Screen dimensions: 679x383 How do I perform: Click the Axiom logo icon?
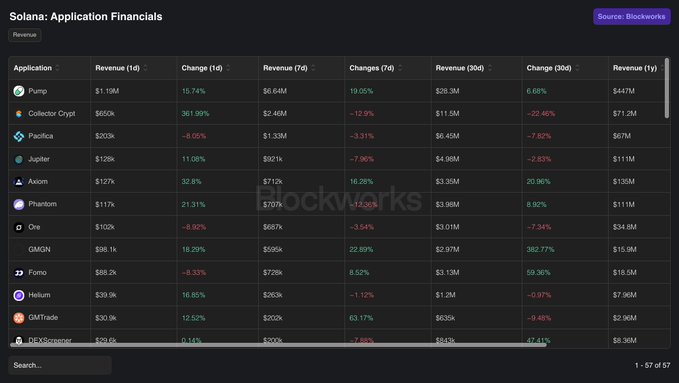[19, 182]
